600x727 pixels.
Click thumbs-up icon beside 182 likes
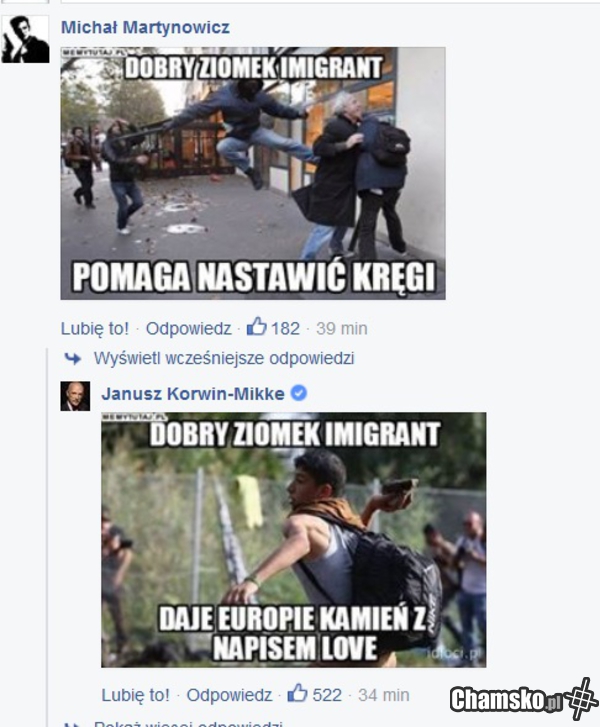click(256, 326)
